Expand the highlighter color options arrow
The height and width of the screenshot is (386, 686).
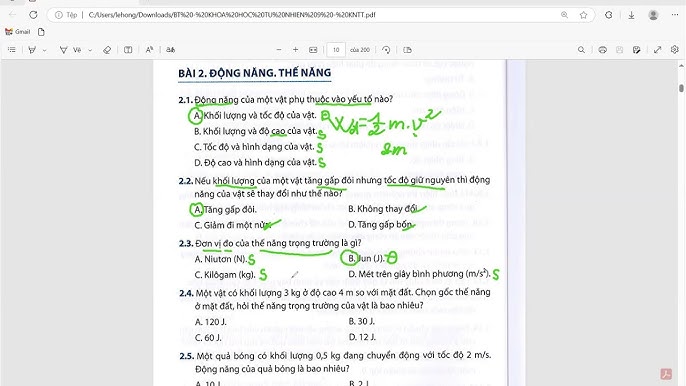click(45, 50)
